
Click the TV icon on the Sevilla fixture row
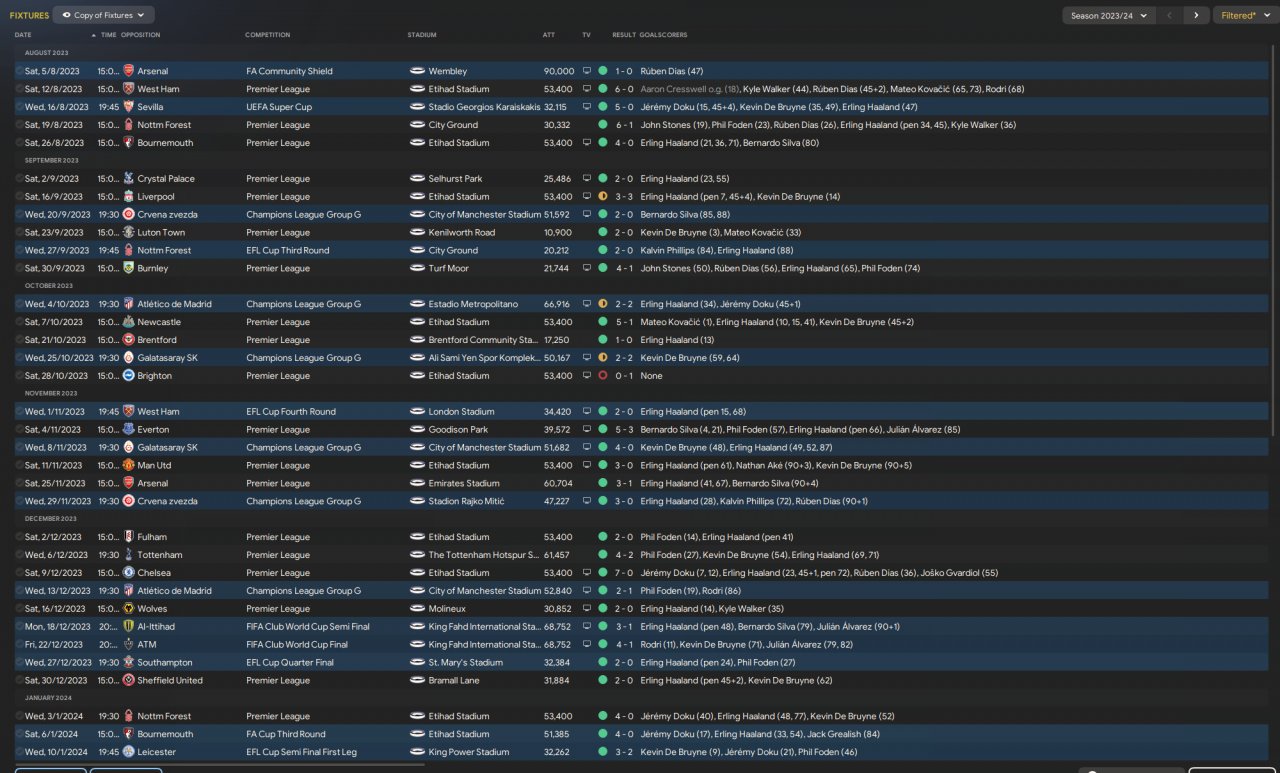click(x=587, y=107)
